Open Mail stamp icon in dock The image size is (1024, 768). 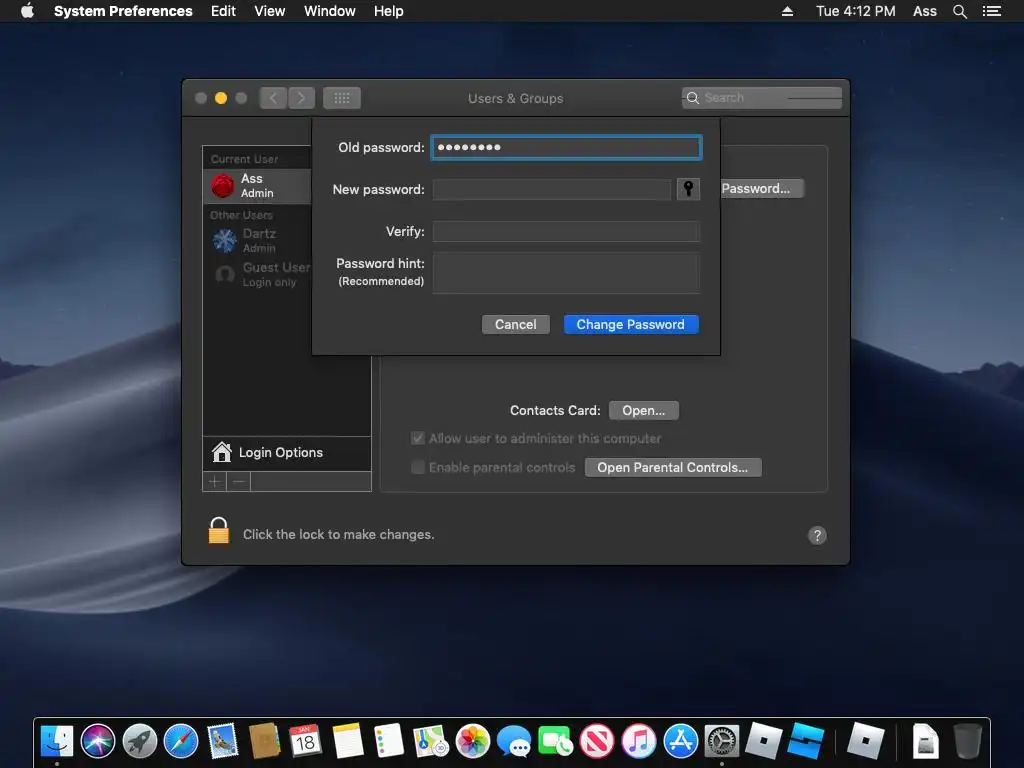223,741
